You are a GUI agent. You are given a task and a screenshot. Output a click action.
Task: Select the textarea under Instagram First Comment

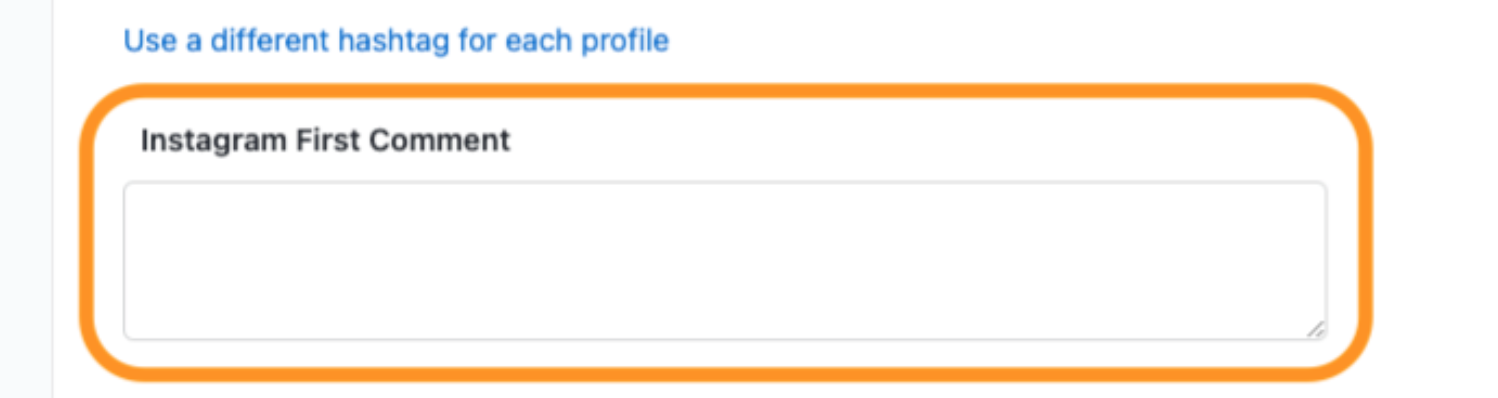click(725, 260)
